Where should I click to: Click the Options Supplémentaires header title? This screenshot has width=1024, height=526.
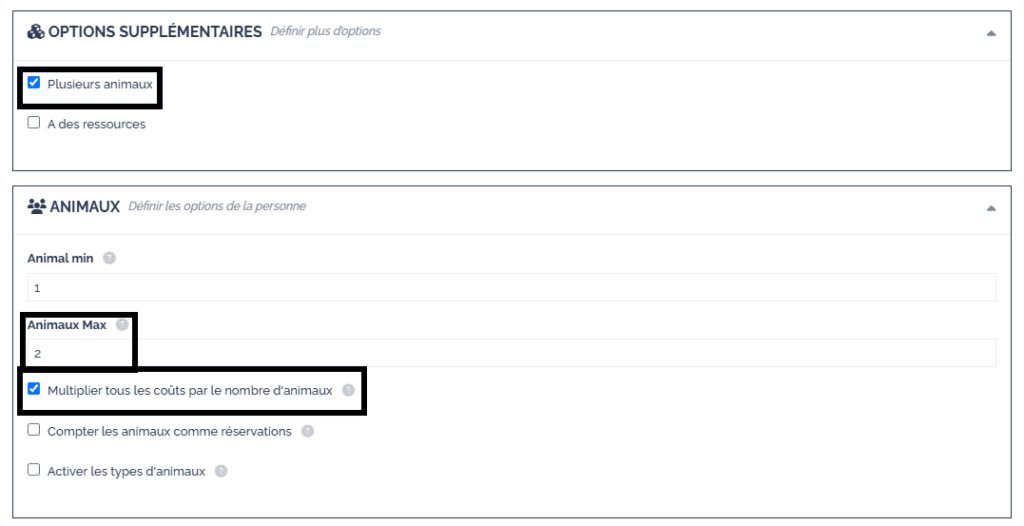pyautogui.click(x=155, y=32)
